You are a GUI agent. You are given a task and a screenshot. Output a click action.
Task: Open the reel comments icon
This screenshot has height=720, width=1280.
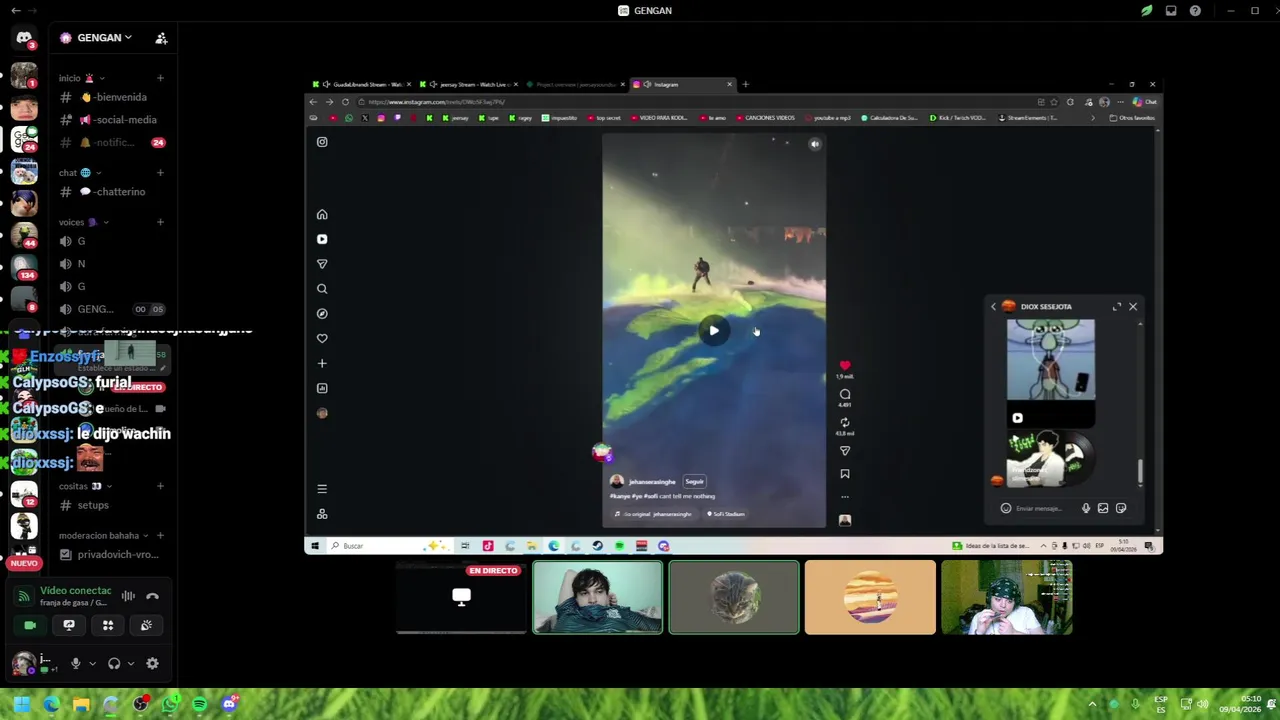click(x=845, y=394)
